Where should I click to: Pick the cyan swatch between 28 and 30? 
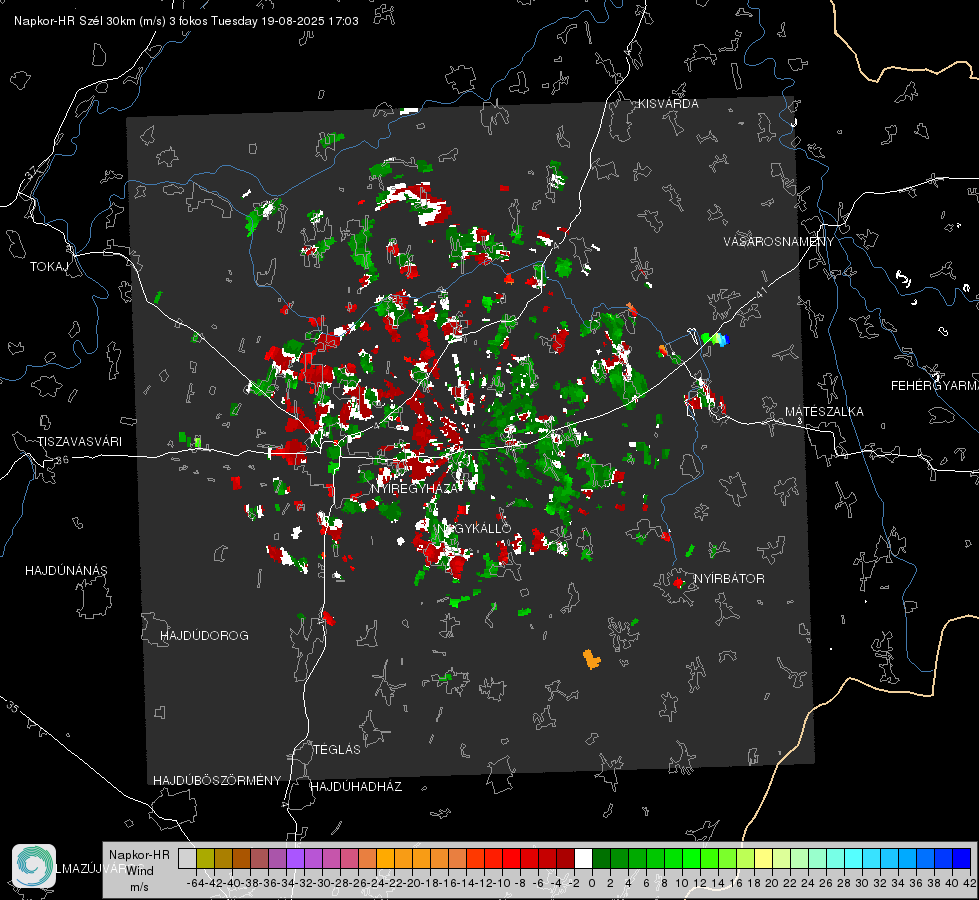coord(853,859)
